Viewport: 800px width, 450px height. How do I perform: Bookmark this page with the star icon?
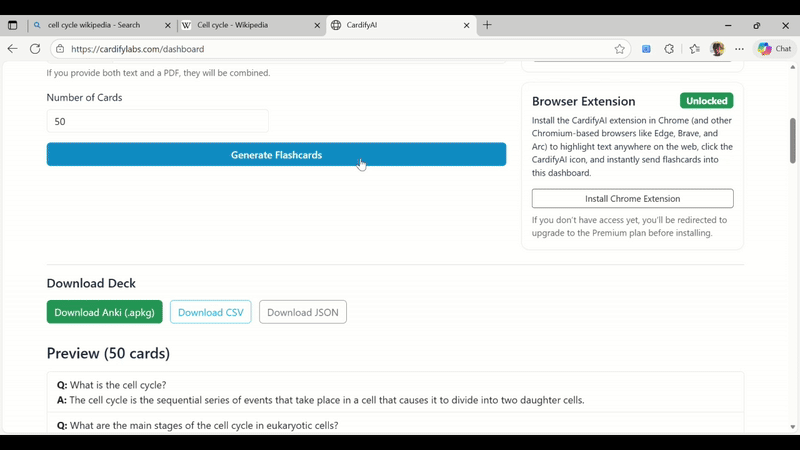(x=620, y=48)
